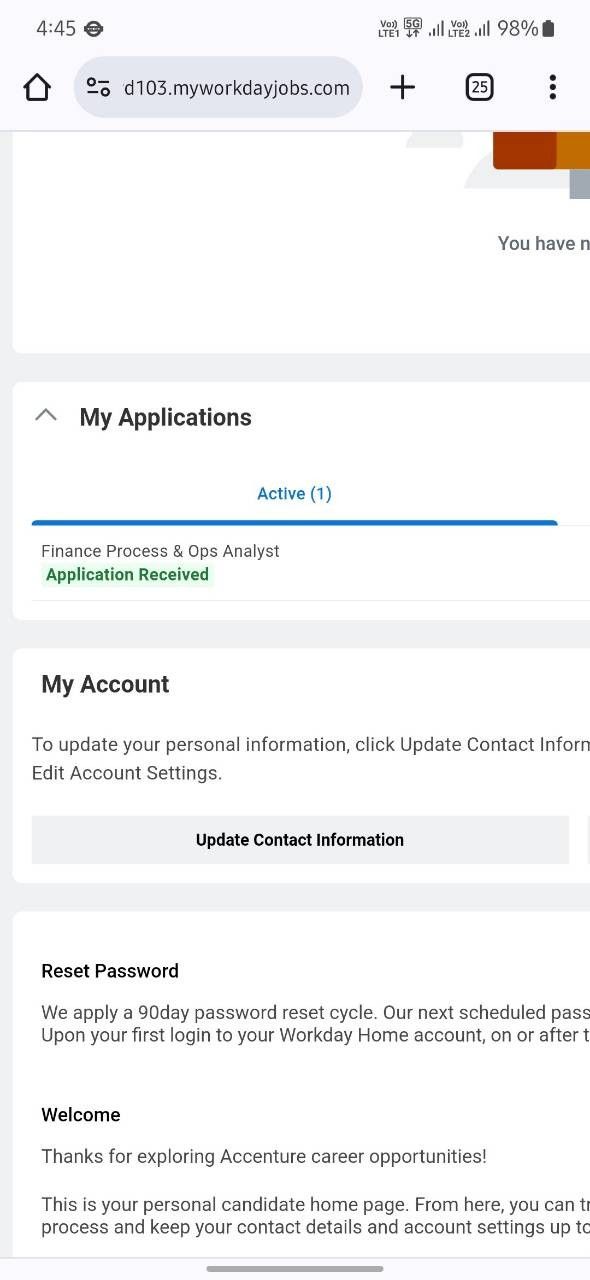Open the Chrome tab switcher showing 25 tabs
Screen dimensions: 590x1280
[x=479, y=87]
